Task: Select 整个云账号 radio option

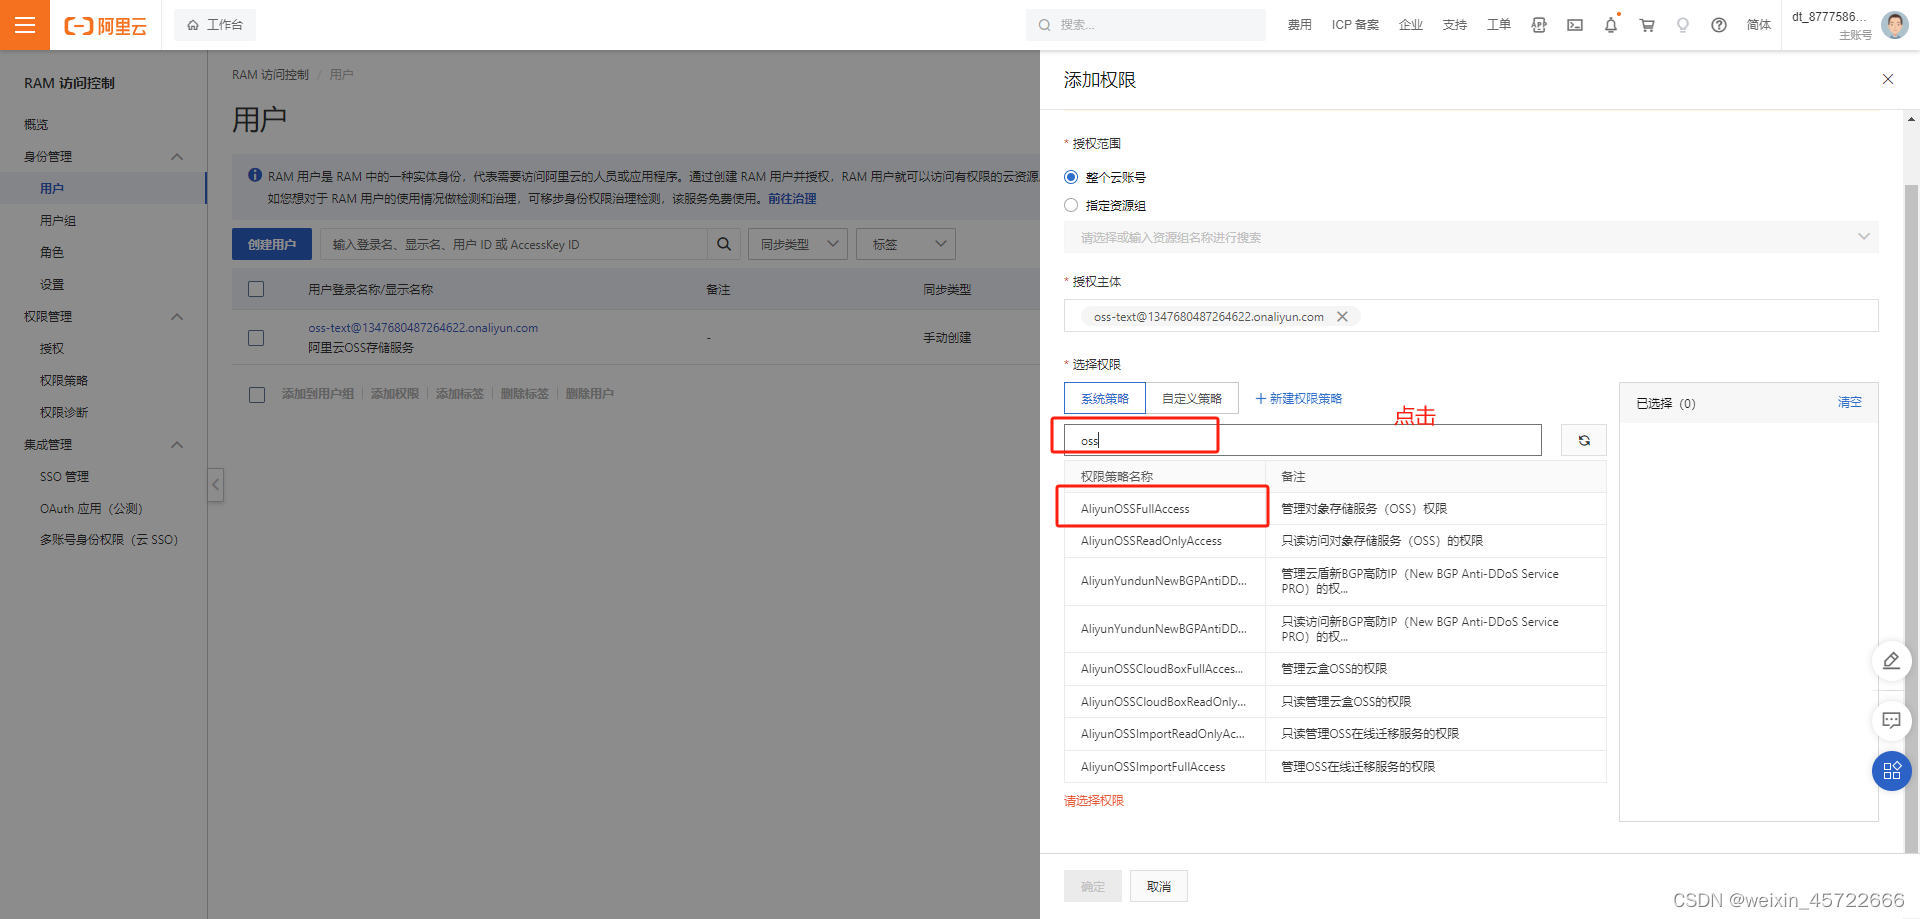Action: (x=1071, y=177)
